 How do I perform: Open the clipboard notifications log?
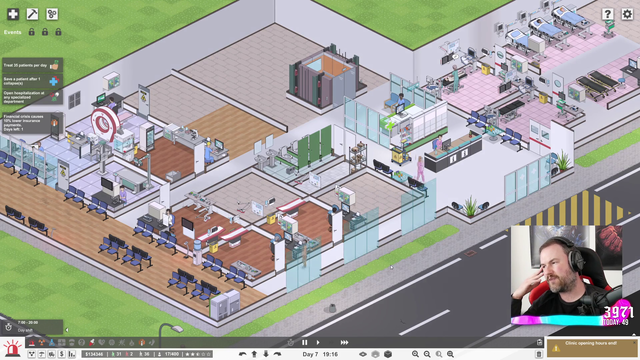(539, 342)
